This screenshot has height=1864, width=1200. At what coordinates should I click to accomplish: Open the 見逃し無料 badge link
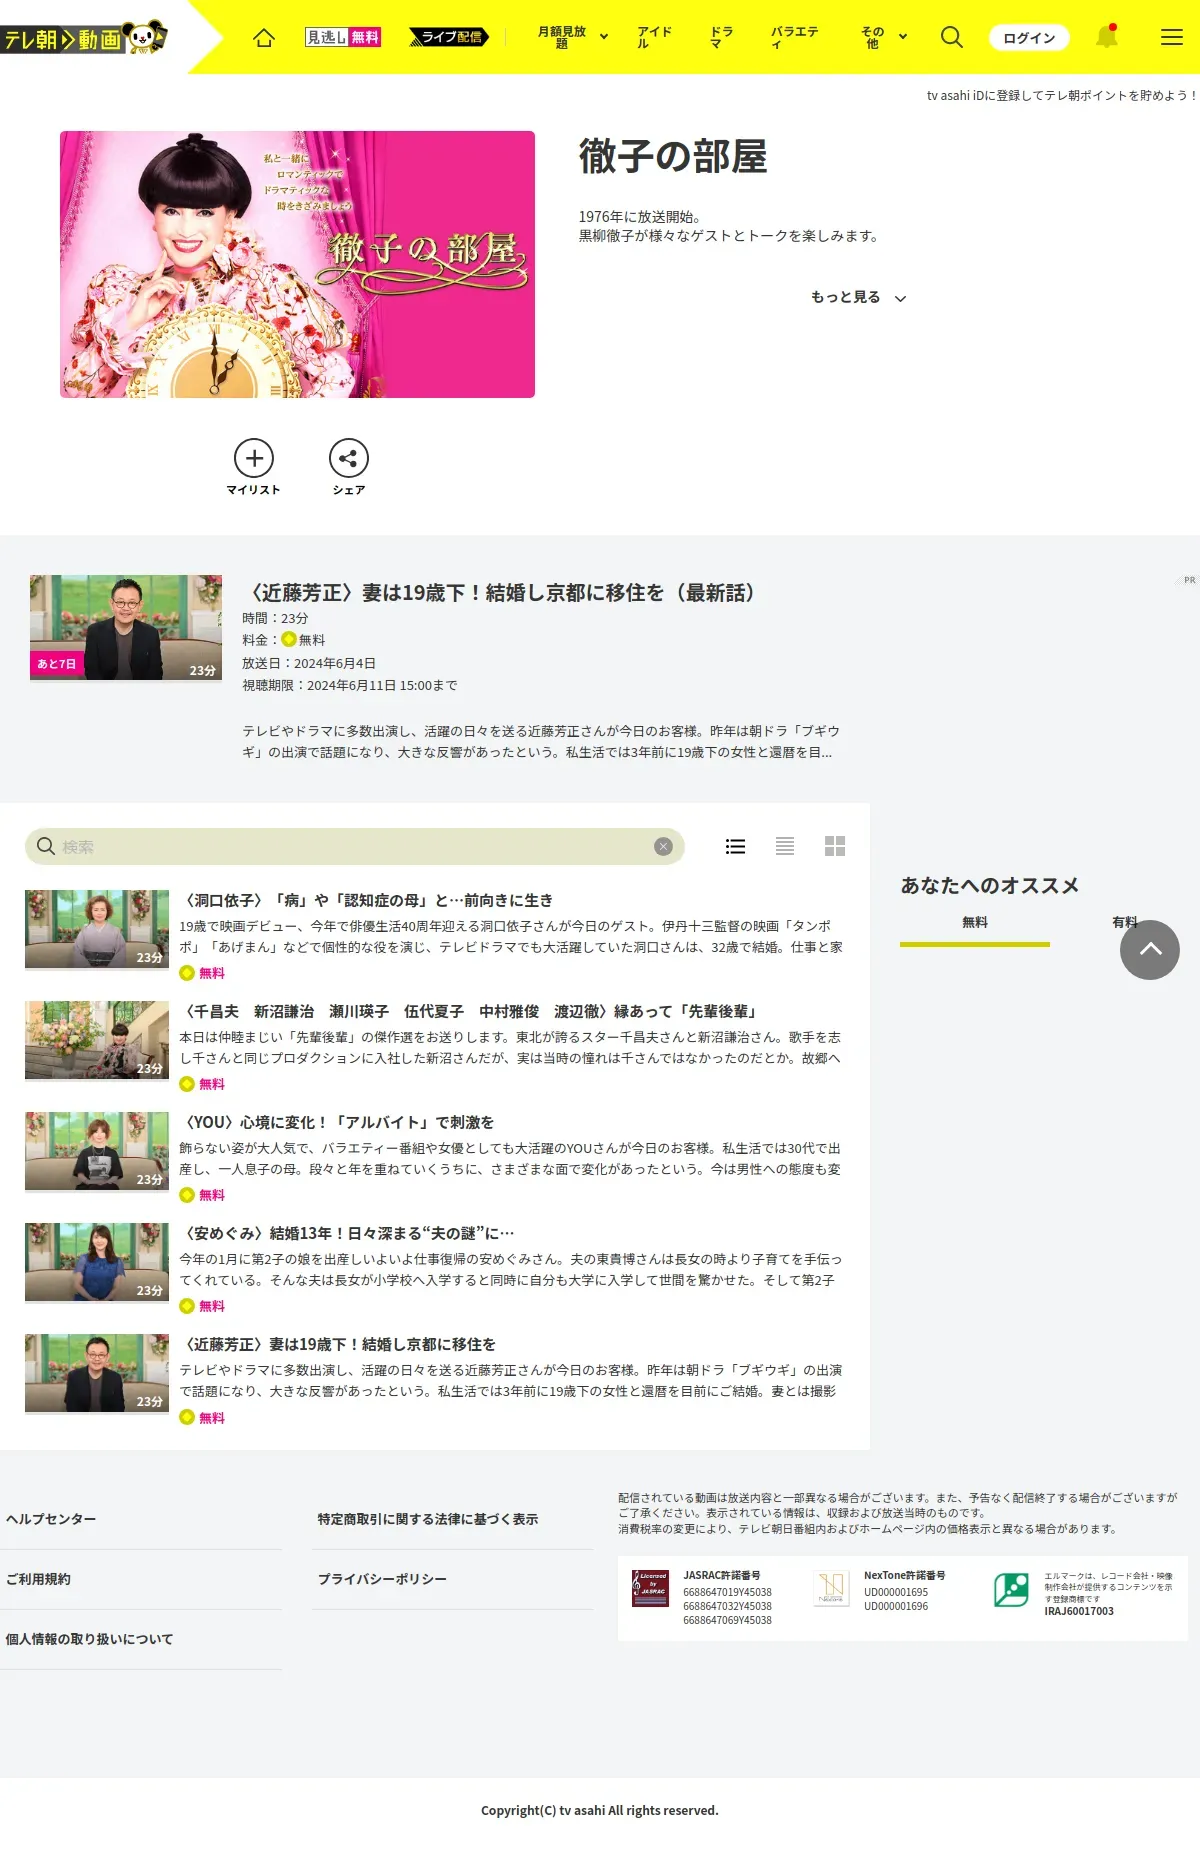point(343,37)
